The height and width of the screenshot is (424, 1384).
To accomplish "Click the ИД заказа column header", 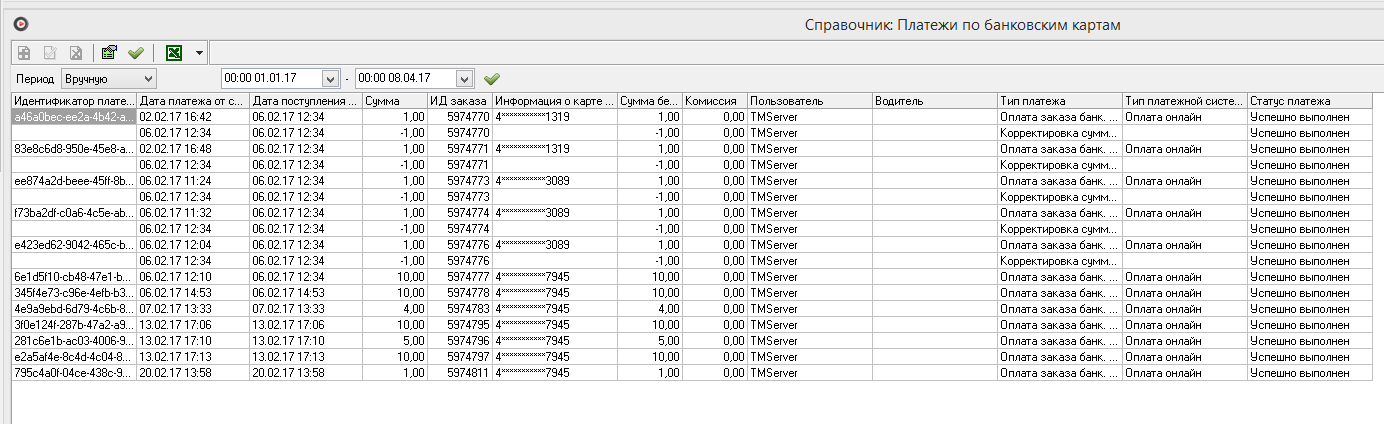I will pos(459,101).
